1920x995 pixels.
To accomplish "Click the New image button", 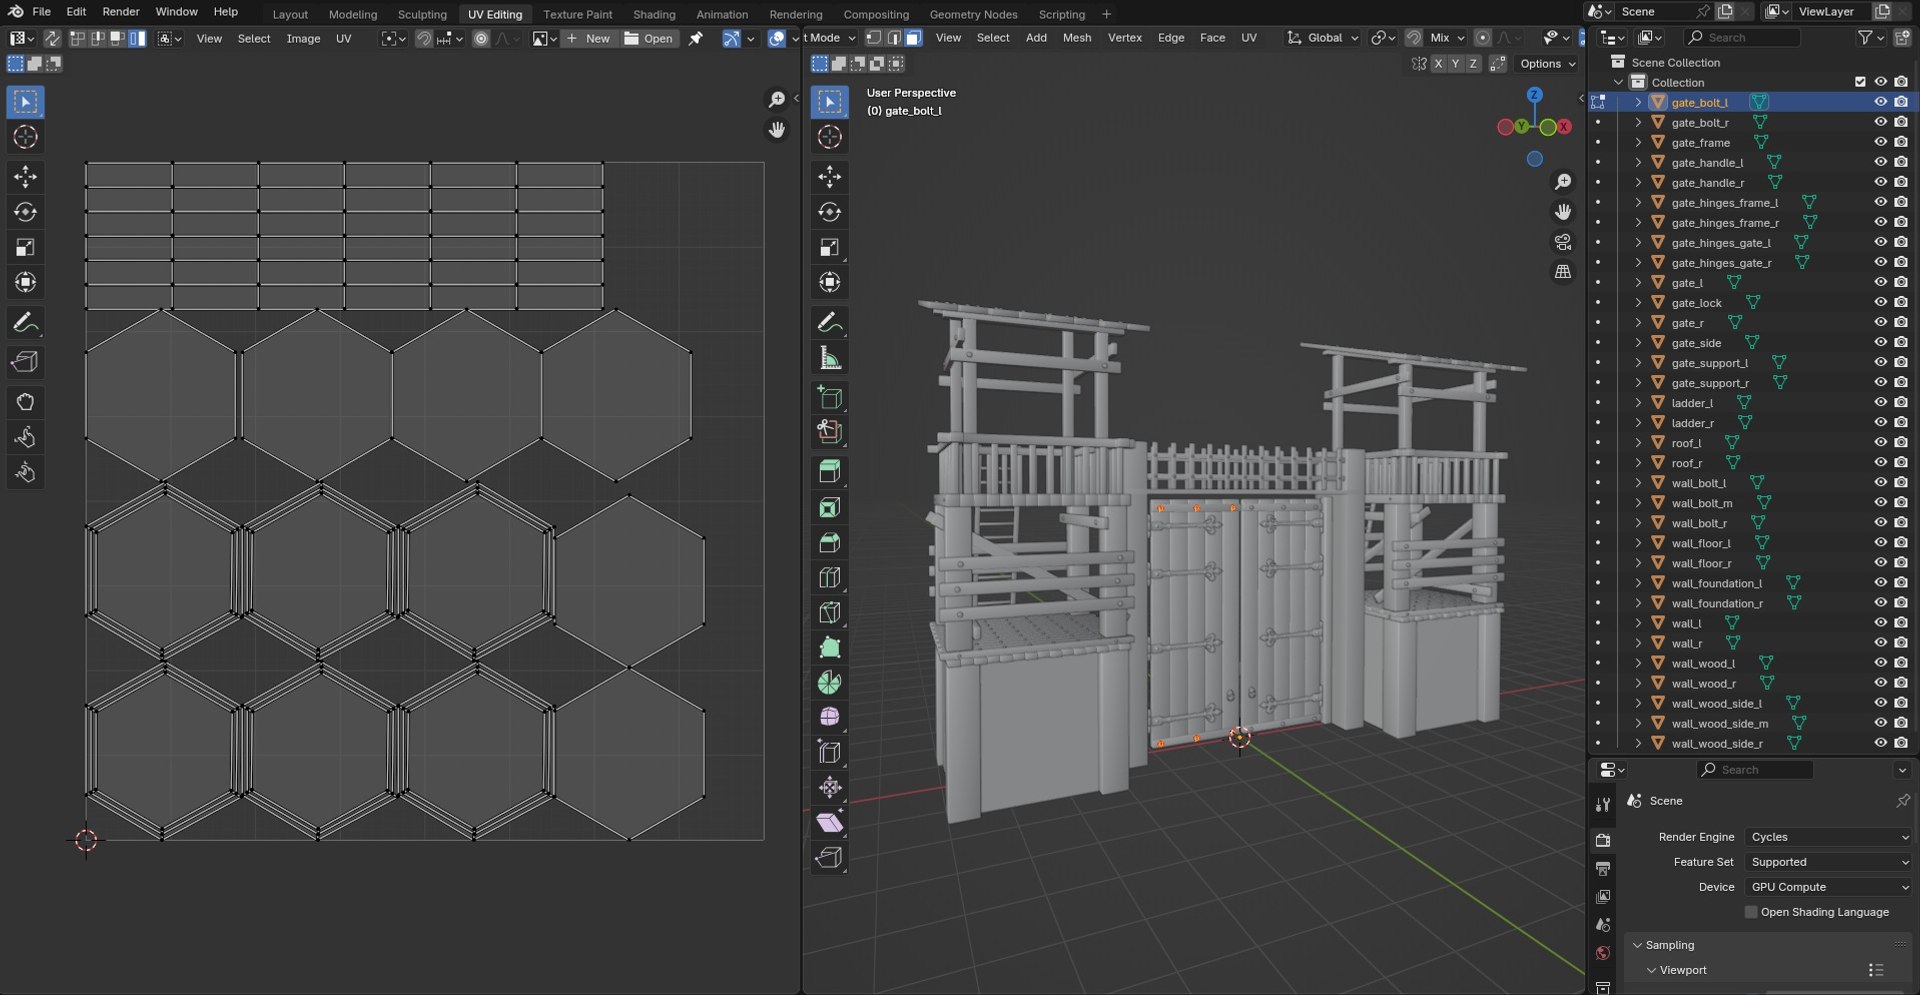I will tap(588, 38).
